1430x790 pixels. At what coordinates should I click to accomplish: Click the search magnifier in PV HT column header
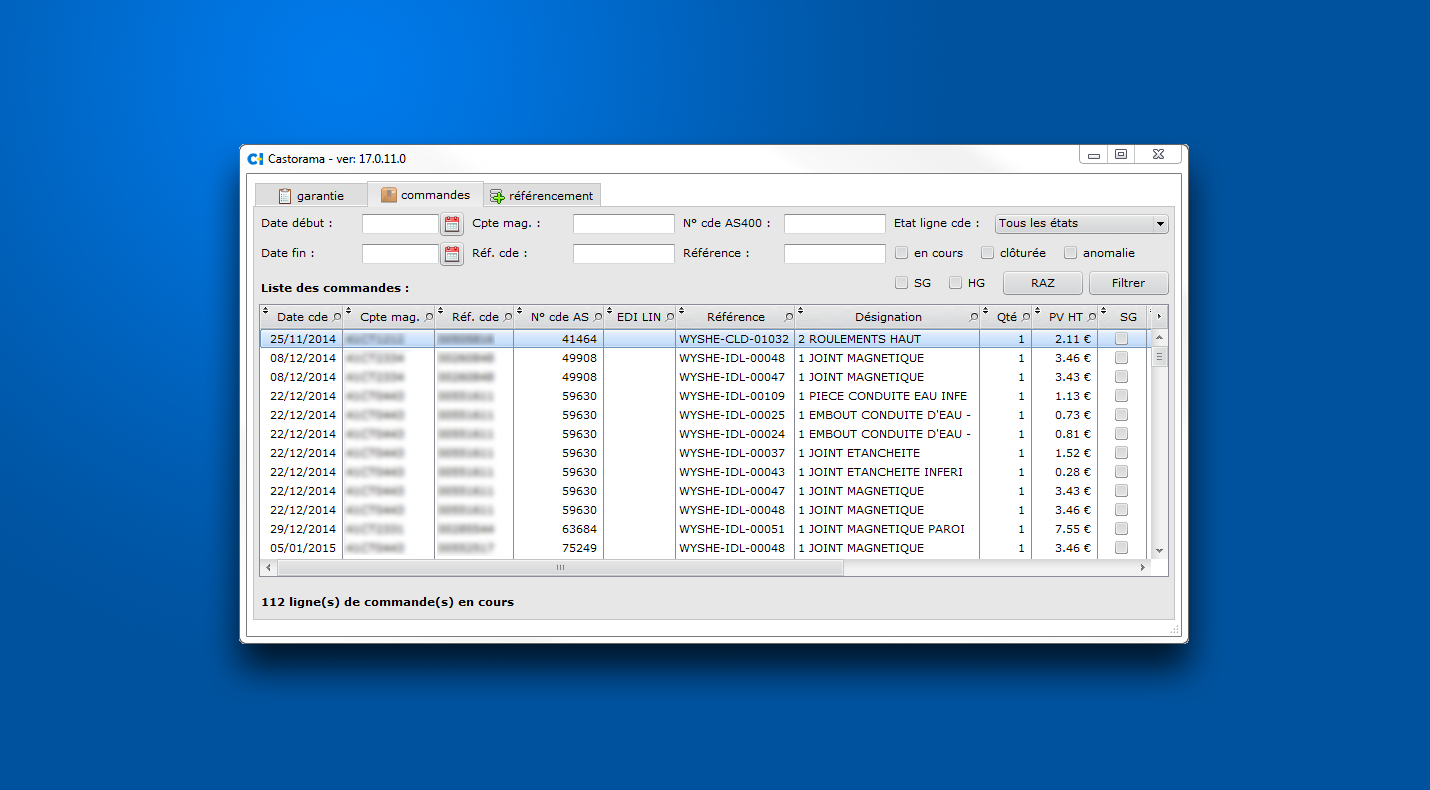pyautogui.click(x=1091, y=317)
